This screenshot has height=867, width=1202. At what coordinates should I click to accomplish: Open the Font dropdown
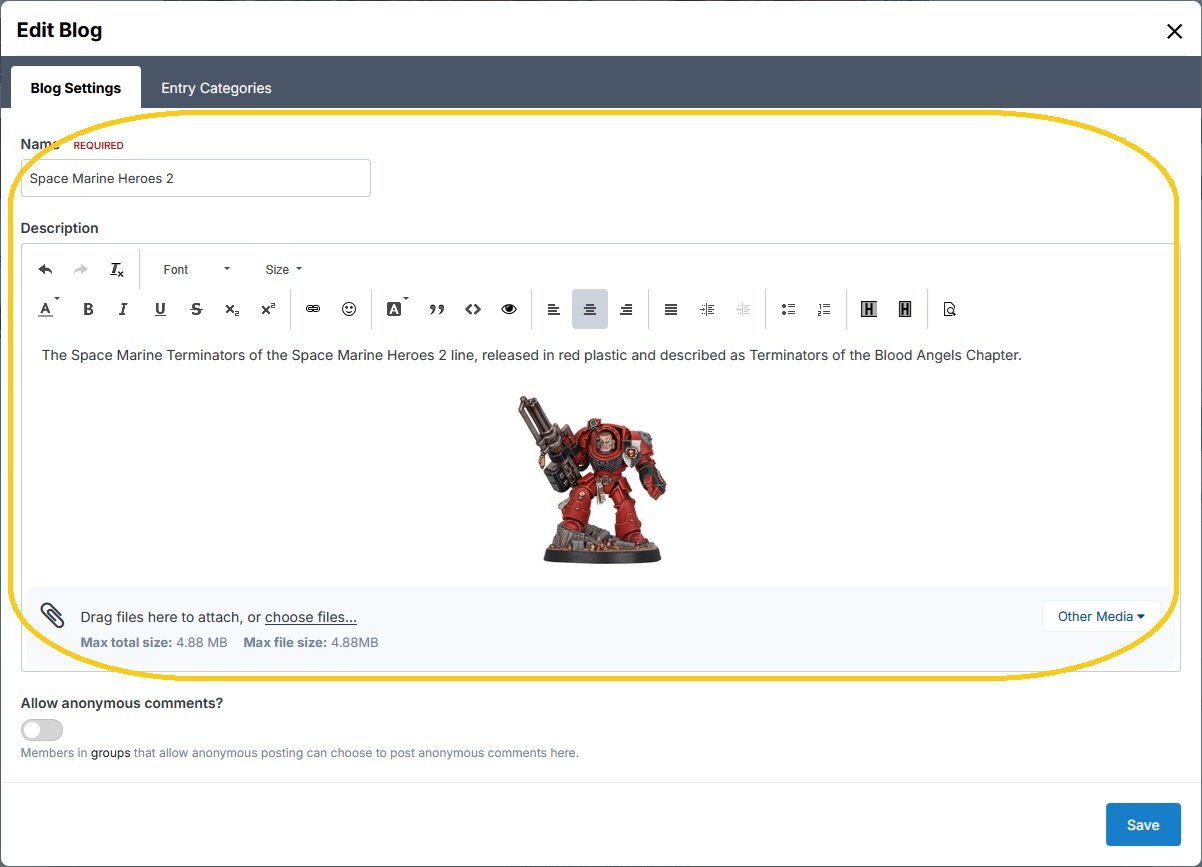point(196,270)
